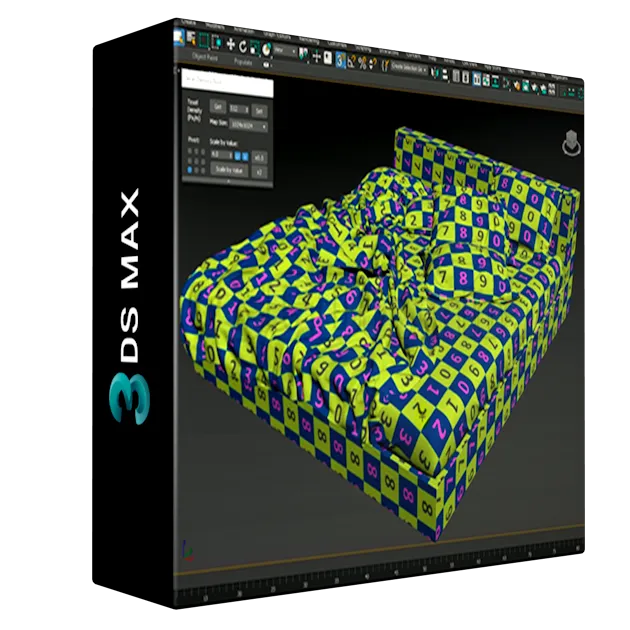The height and width of the screenshot is (630, 630).
Task: Click the Align tool icon
Action: pyautogui.click(x=445, y=76)
